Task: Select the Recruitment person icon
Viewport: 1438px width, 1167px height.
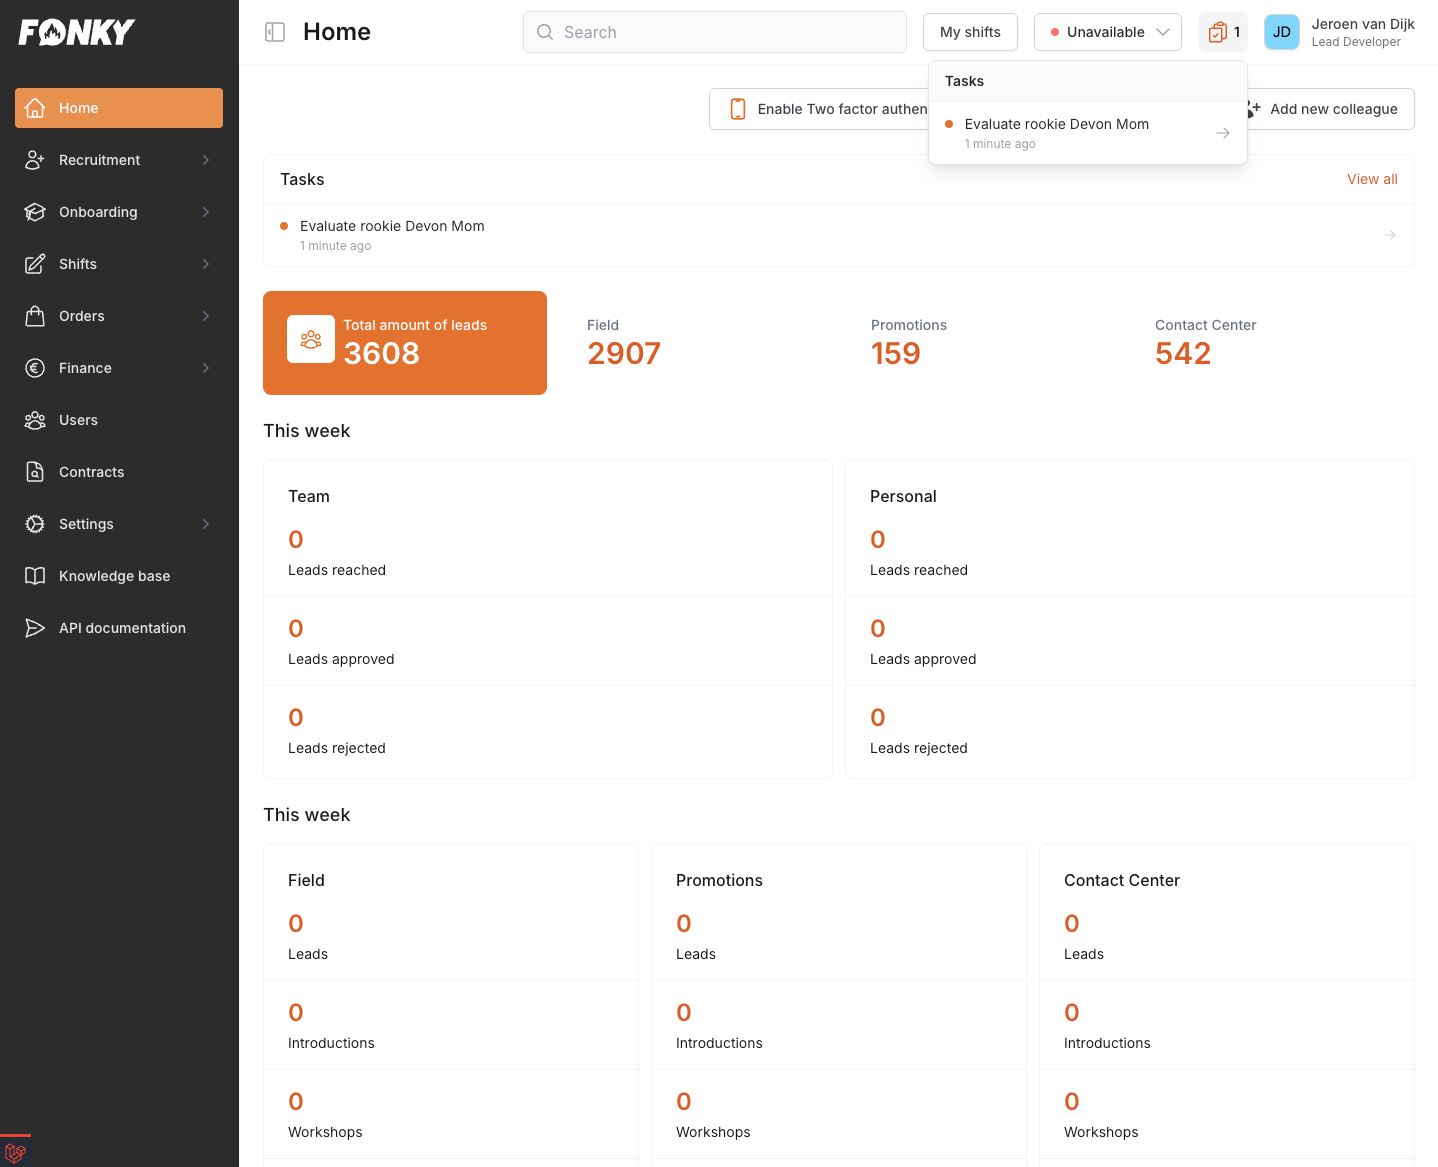Action: tap(35, 159)
